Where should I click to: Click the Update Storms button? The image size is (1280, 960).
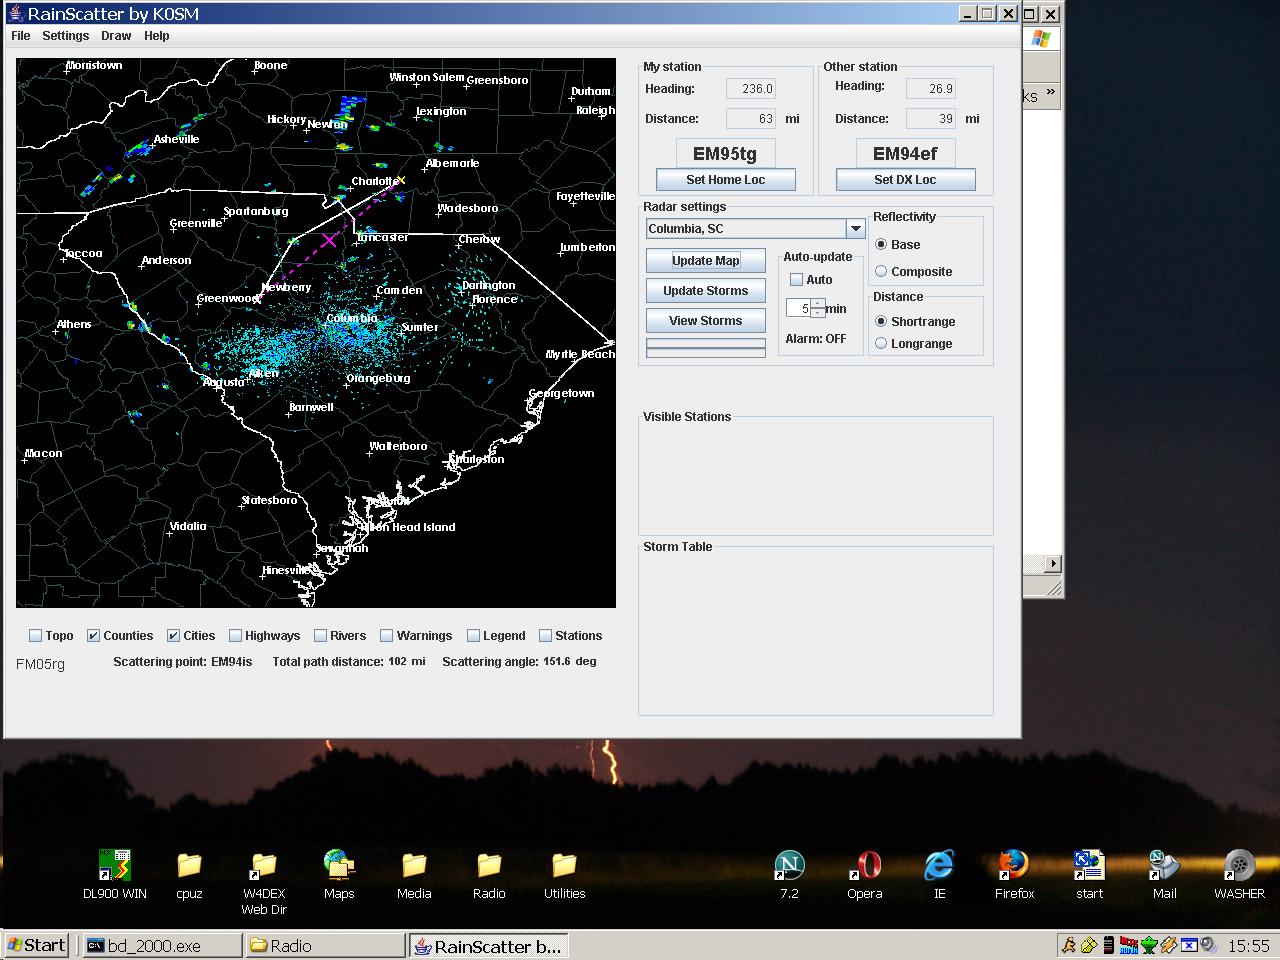pos(705,291)
